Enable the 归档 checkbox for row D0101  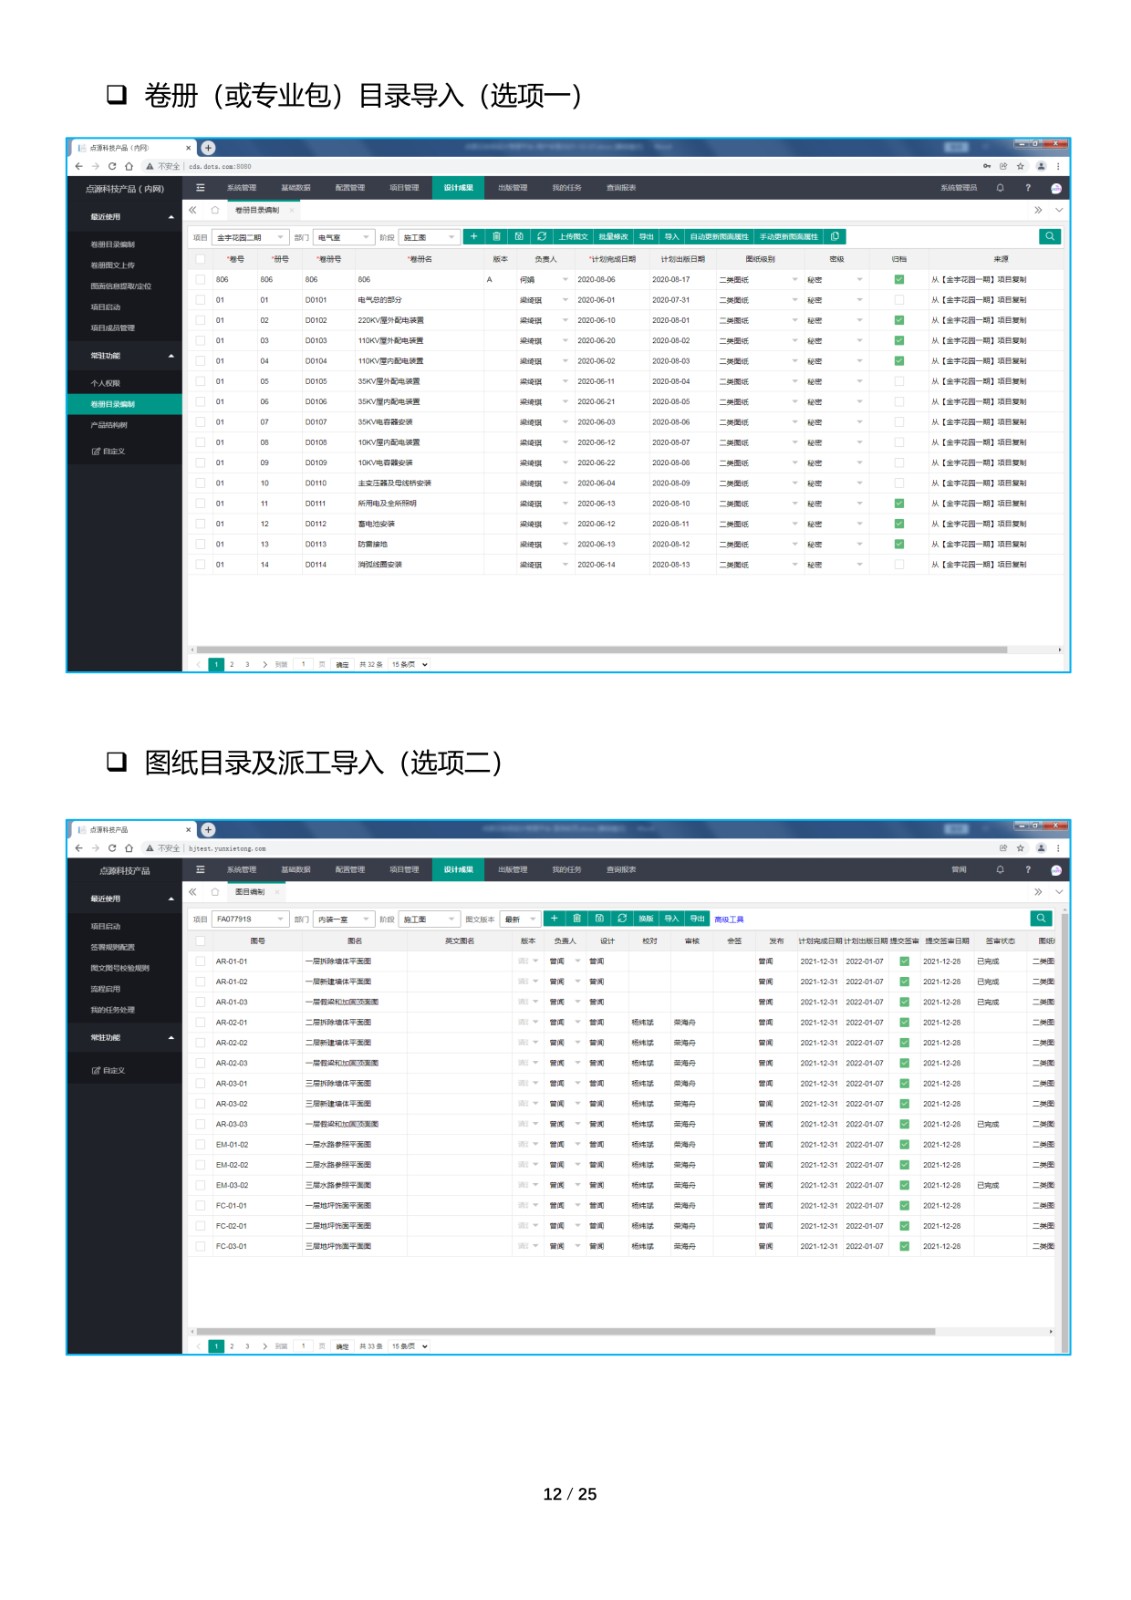899,300
